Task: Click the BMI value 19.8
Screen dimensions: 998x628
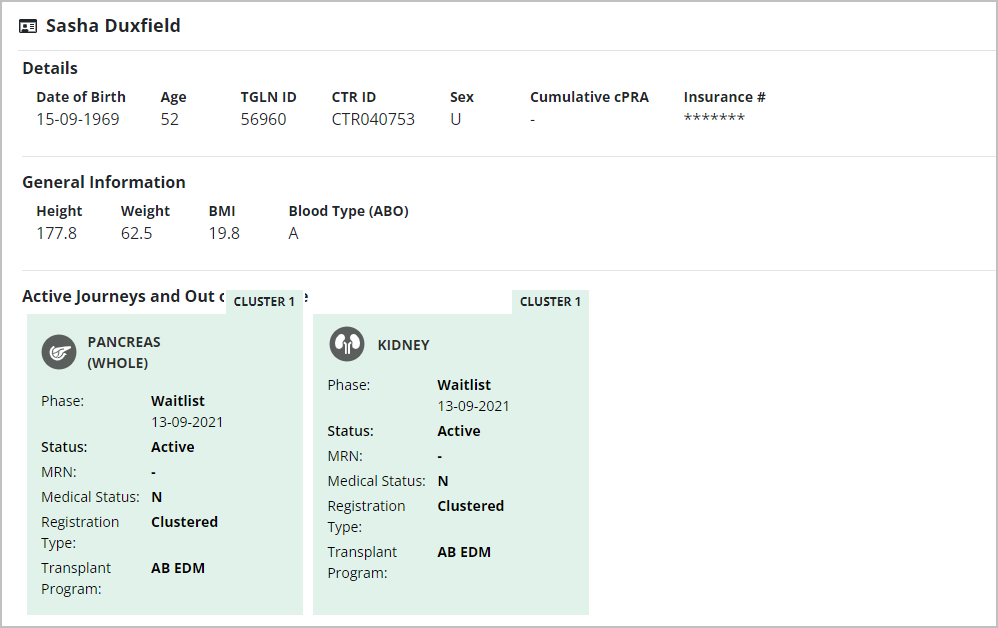Action: (x=224, y=234)
